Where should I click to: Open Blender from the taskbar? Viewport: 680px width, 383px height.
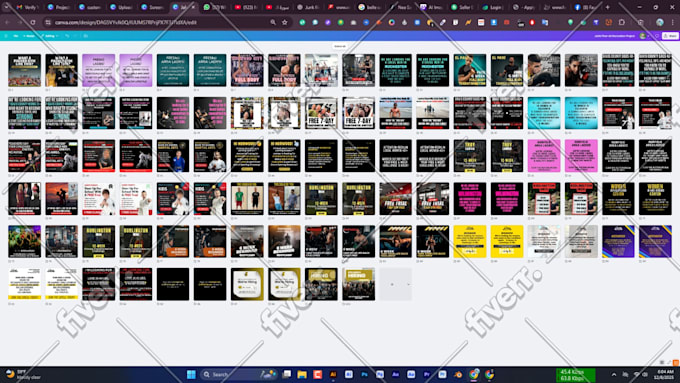click(458, 374)
